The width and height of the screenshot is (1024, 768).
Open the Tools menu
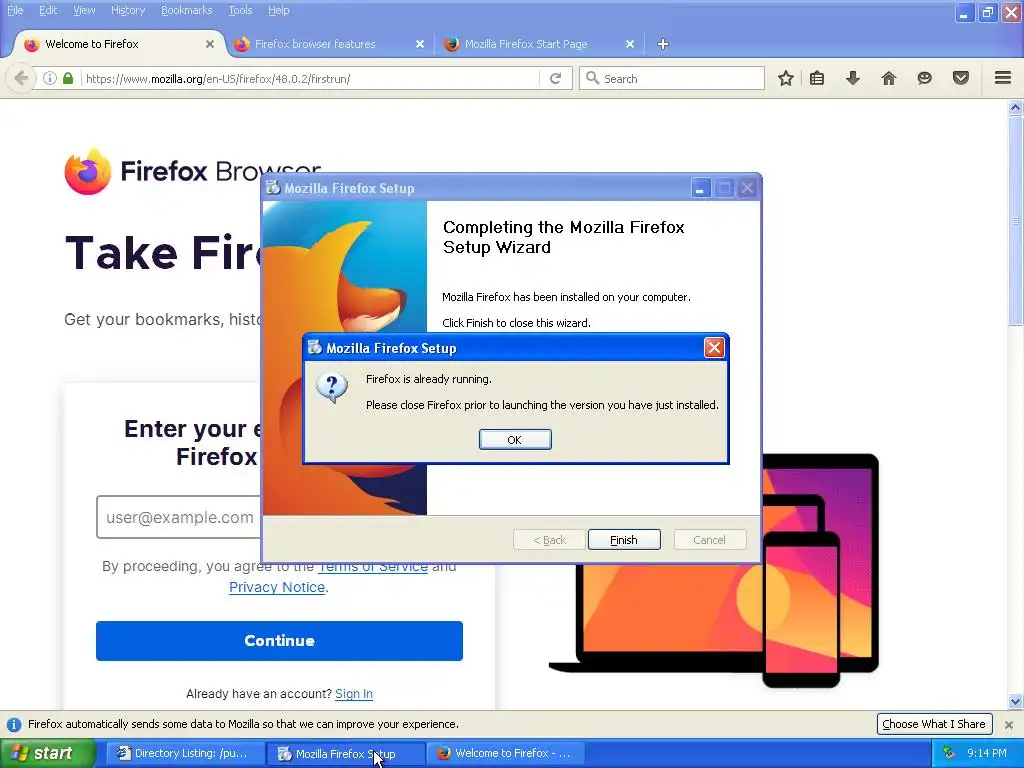click(x=240, y=10)
